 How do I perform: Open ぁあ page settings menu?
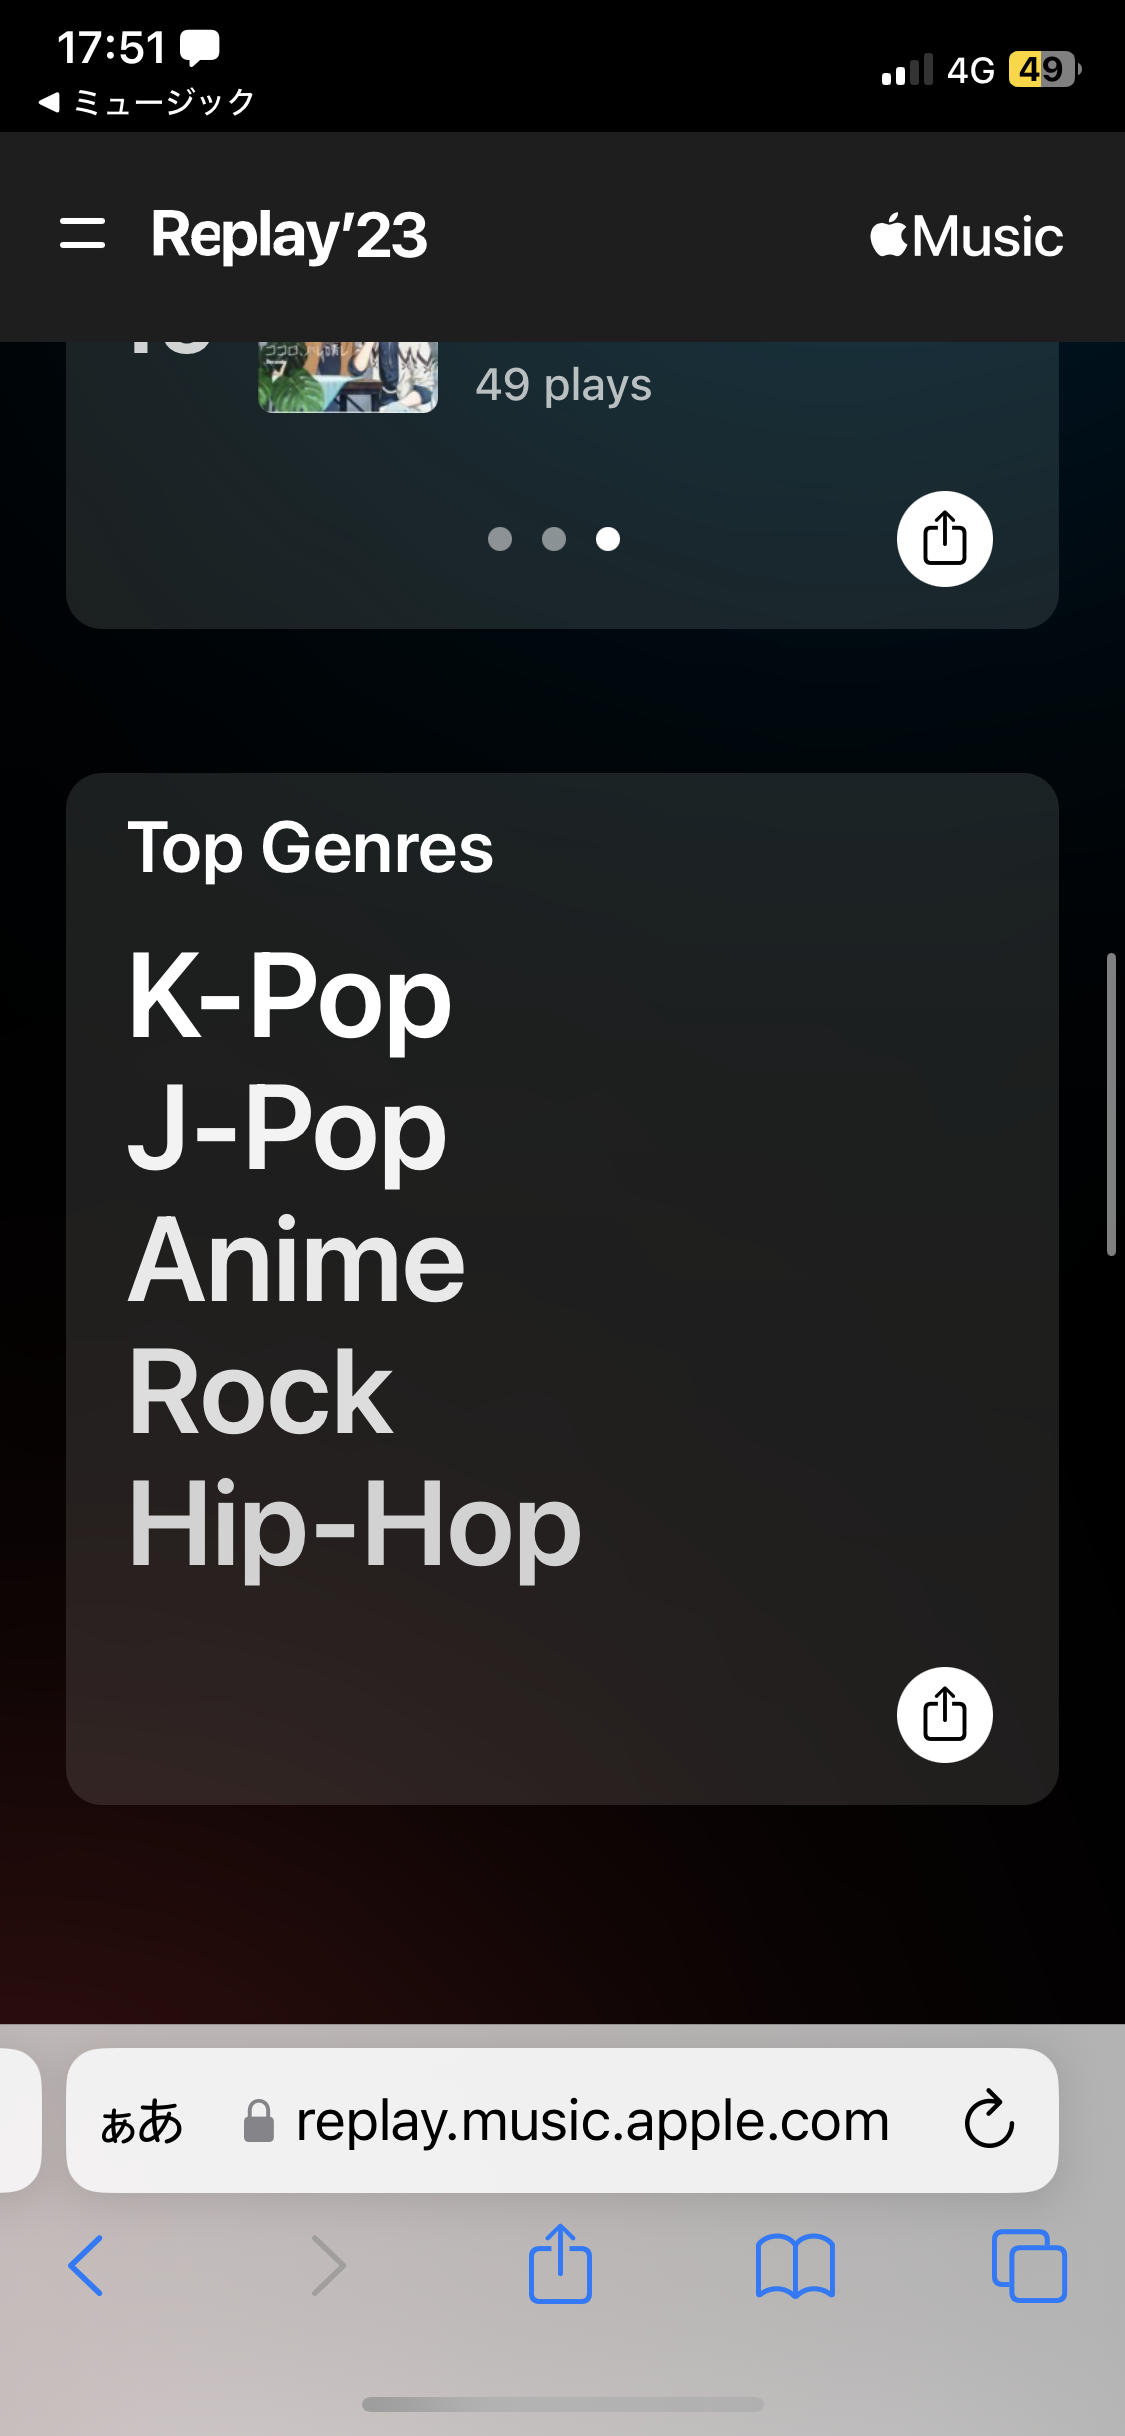[142, 2121]
